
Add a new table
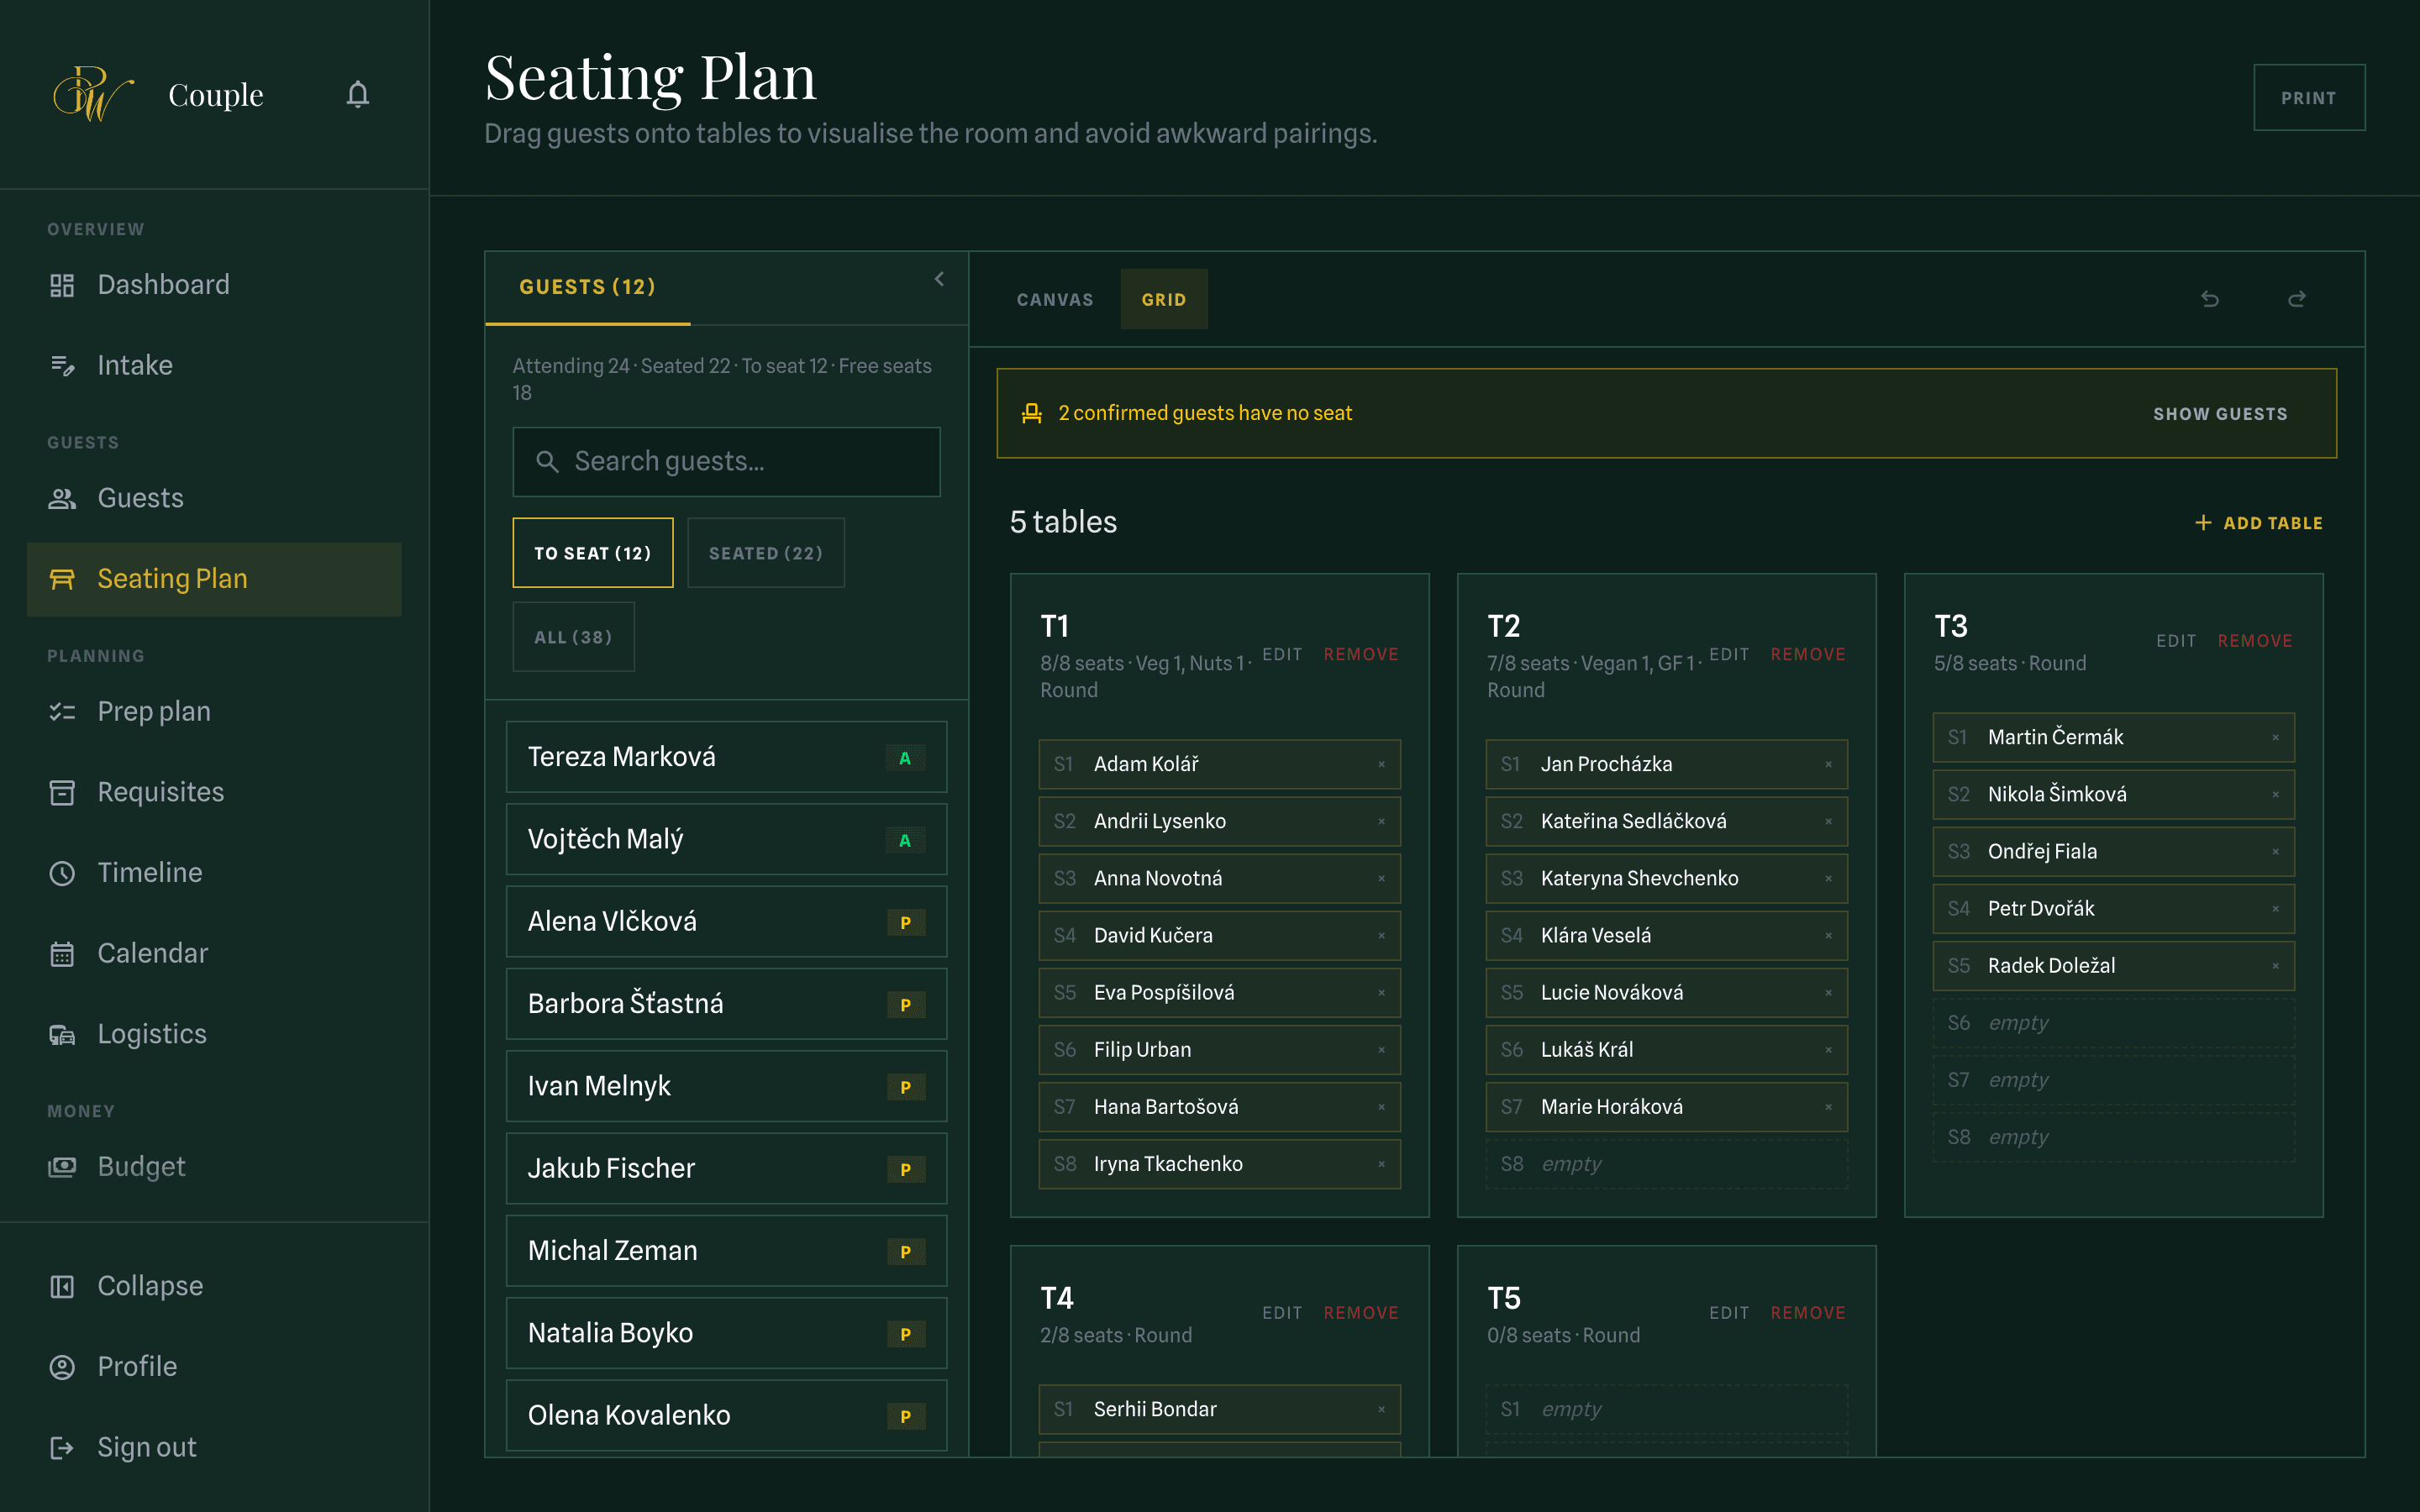click(x=2258, y=523)
